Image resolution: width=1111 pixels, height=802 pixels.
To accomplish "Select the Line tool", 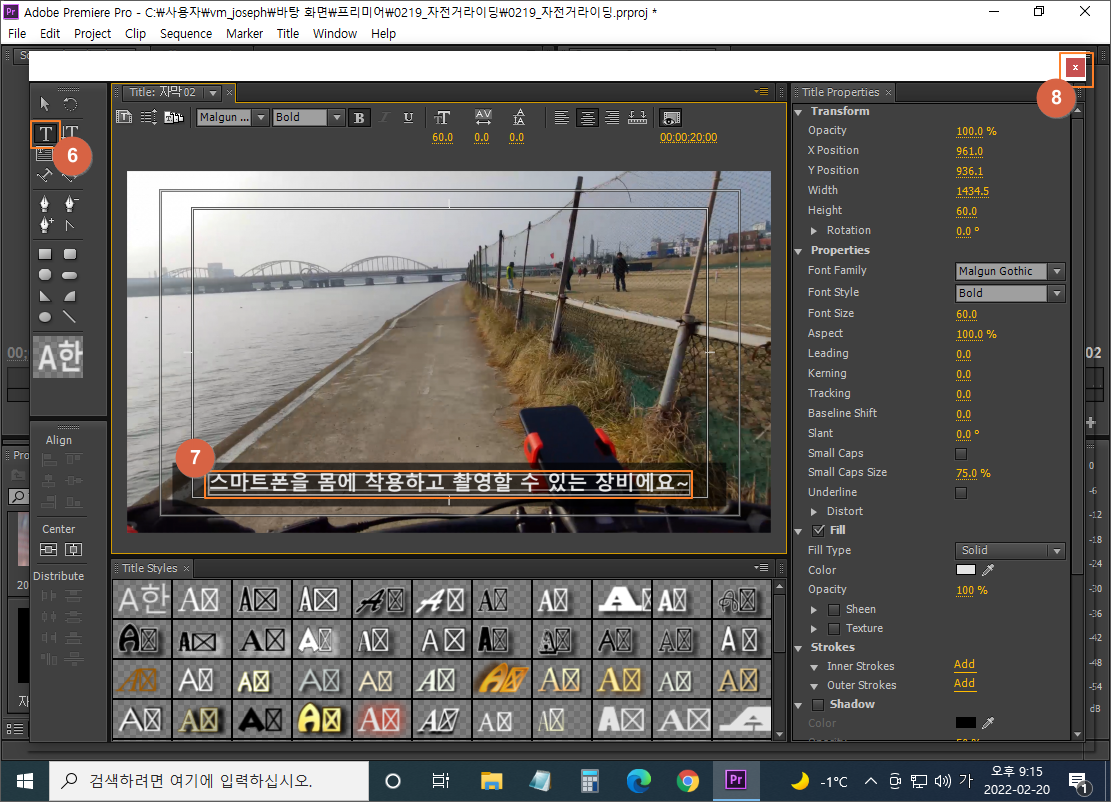I will (x=70, y=317).
